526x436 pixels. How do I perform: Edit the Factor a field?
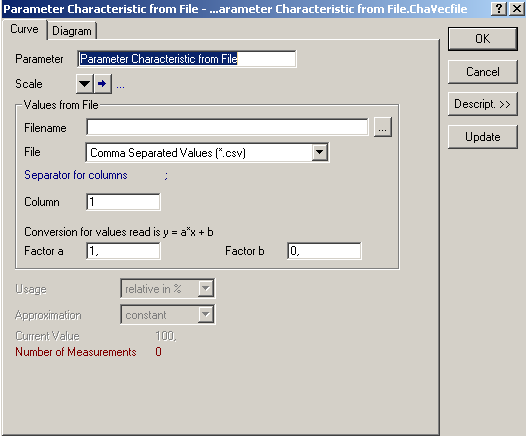point(123,251)
